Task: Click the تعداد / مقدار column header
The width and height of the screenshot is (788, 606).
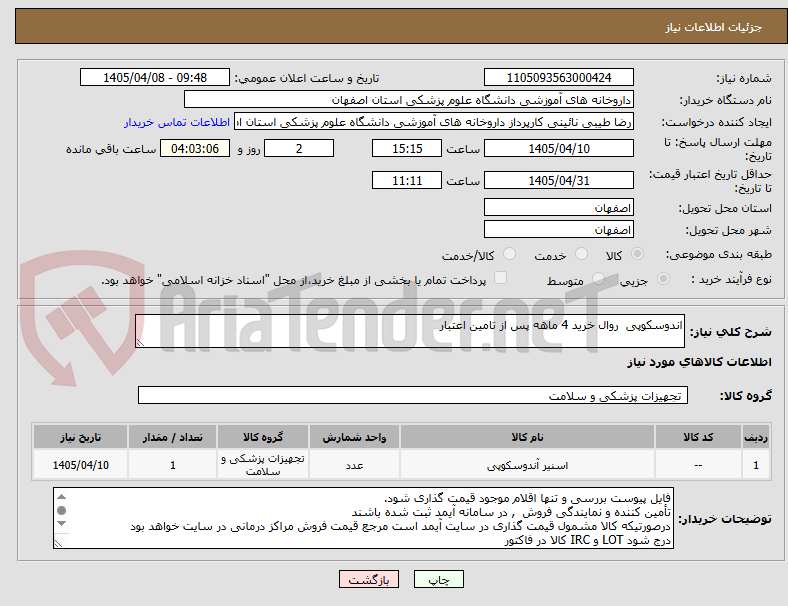Action: 172,437
